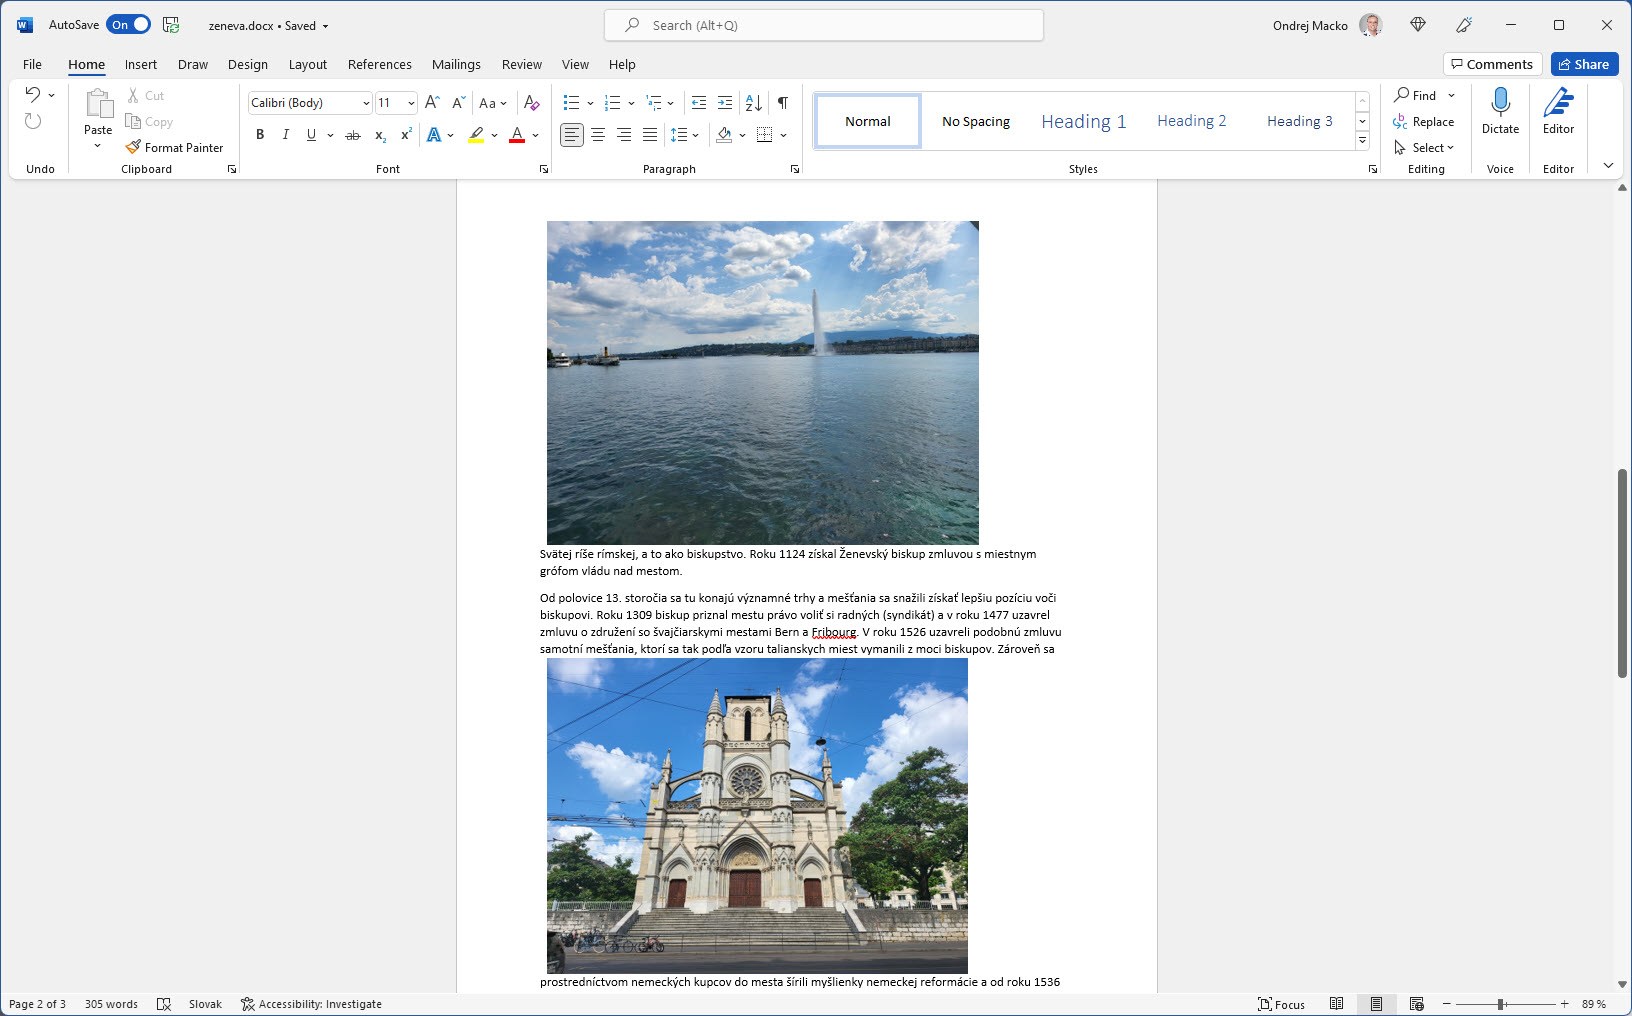
Task: Expand the font size dropdown
Action: (411, 103)
